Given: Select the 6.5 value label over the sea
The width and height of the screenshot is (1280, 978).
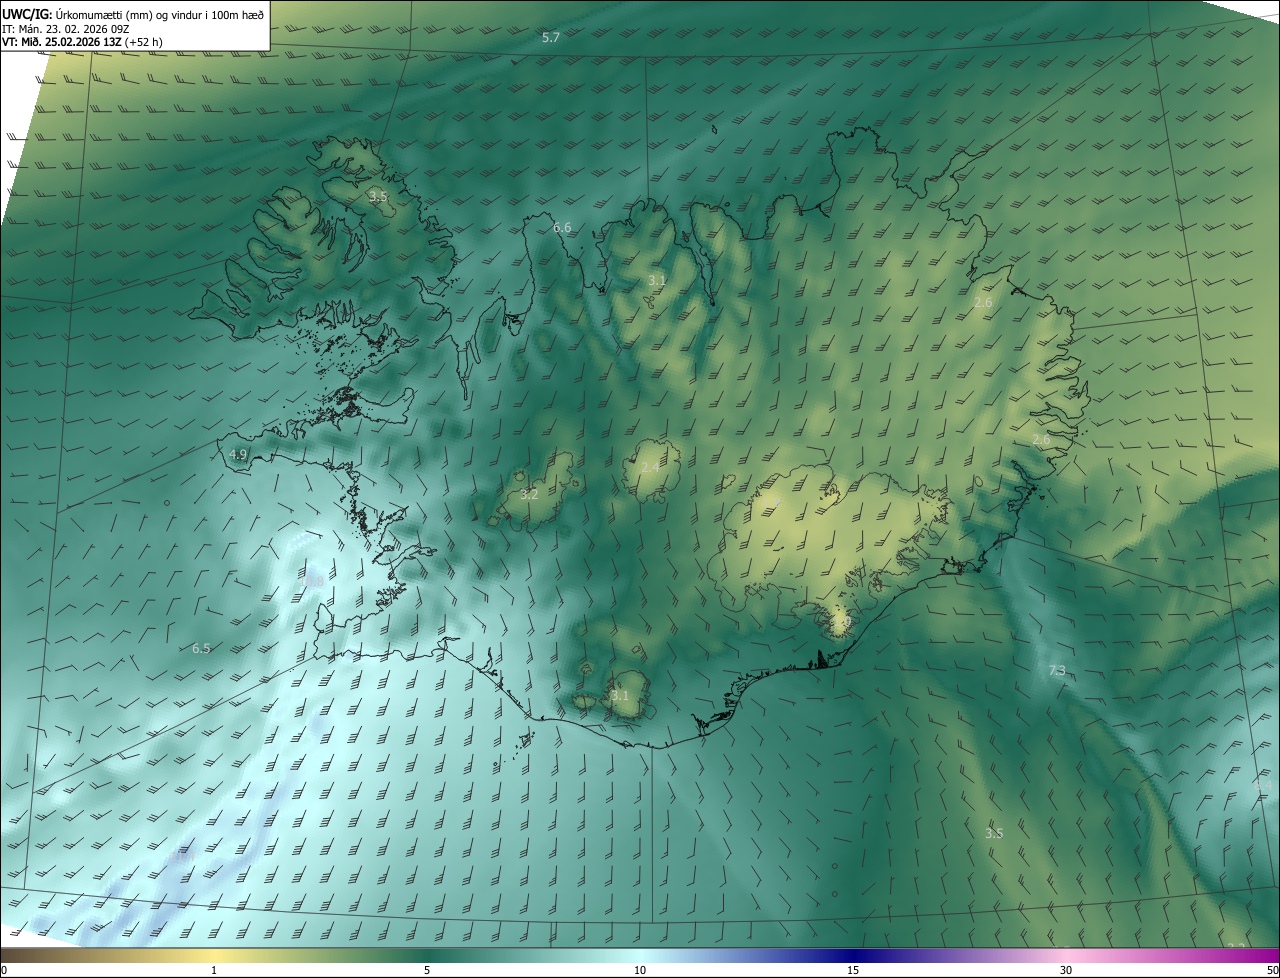Looking at the screenshot, I should (x=201, y=649).
